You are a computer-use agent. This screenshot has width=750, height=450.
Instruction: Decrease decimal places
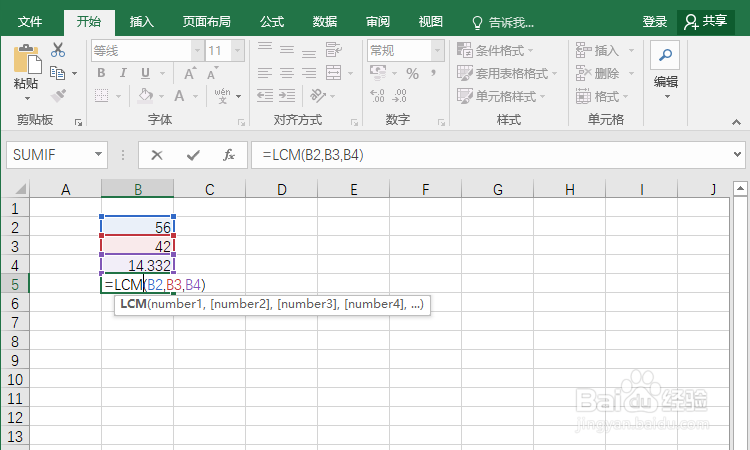coord(399,96)
